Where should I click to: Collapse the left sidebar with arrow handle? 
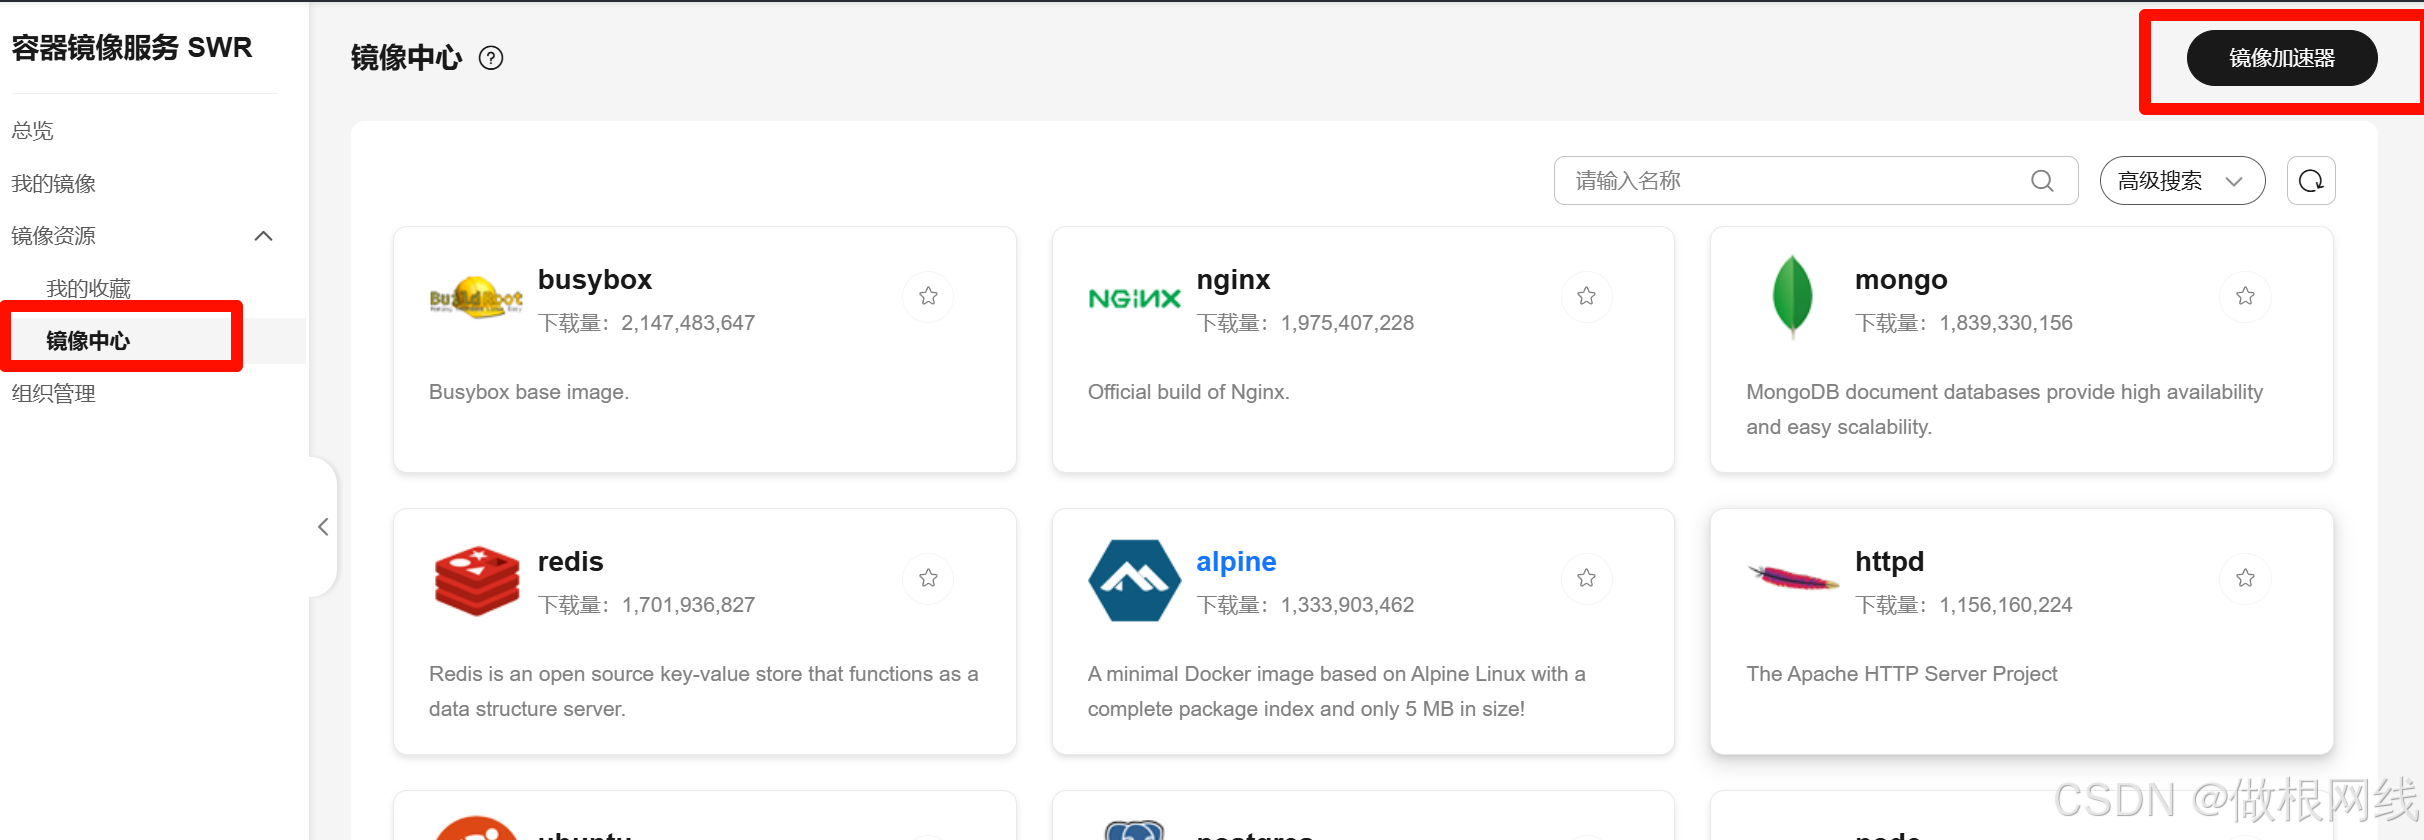pyautogui.click(x=323, y=527)
